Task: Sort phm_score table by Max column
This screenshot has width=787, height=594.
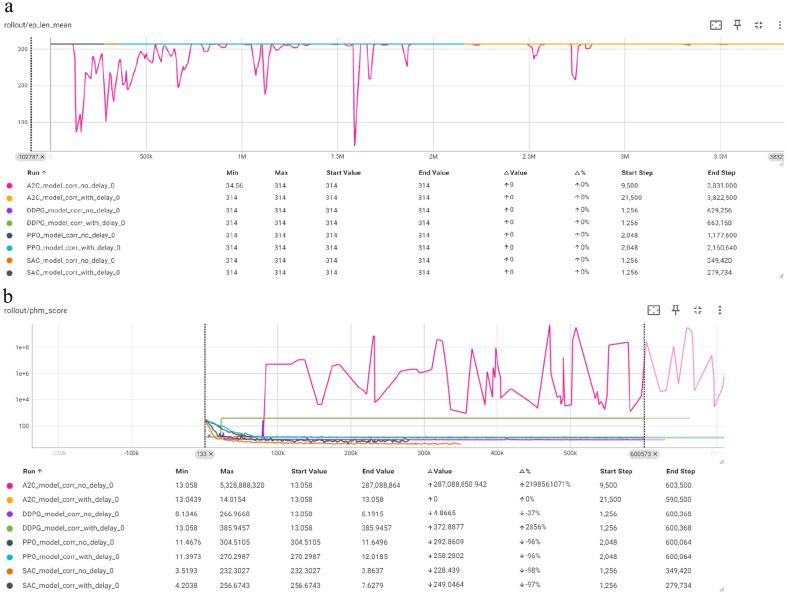Action: point(227,471)
